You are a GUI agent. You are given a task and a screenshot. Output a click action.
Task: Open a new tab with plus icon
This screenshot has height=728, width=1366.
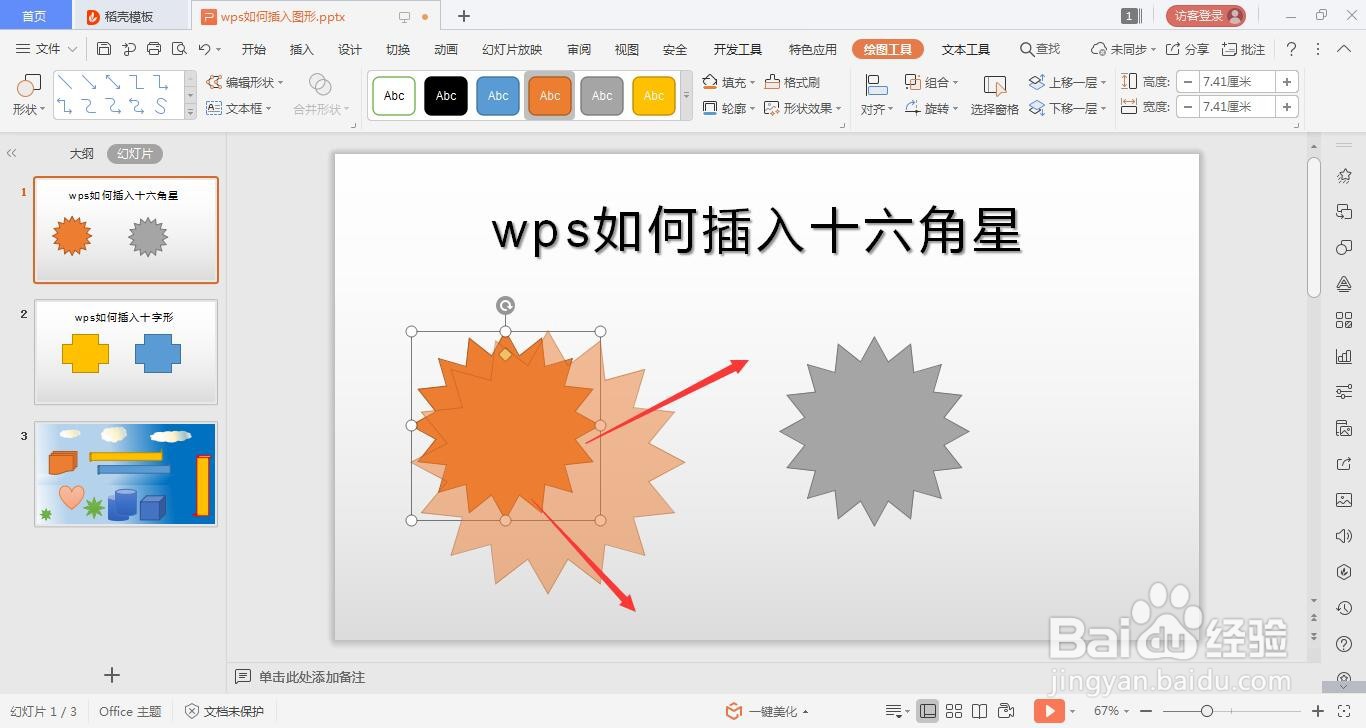pyautogui.click(x=464, y=16)
